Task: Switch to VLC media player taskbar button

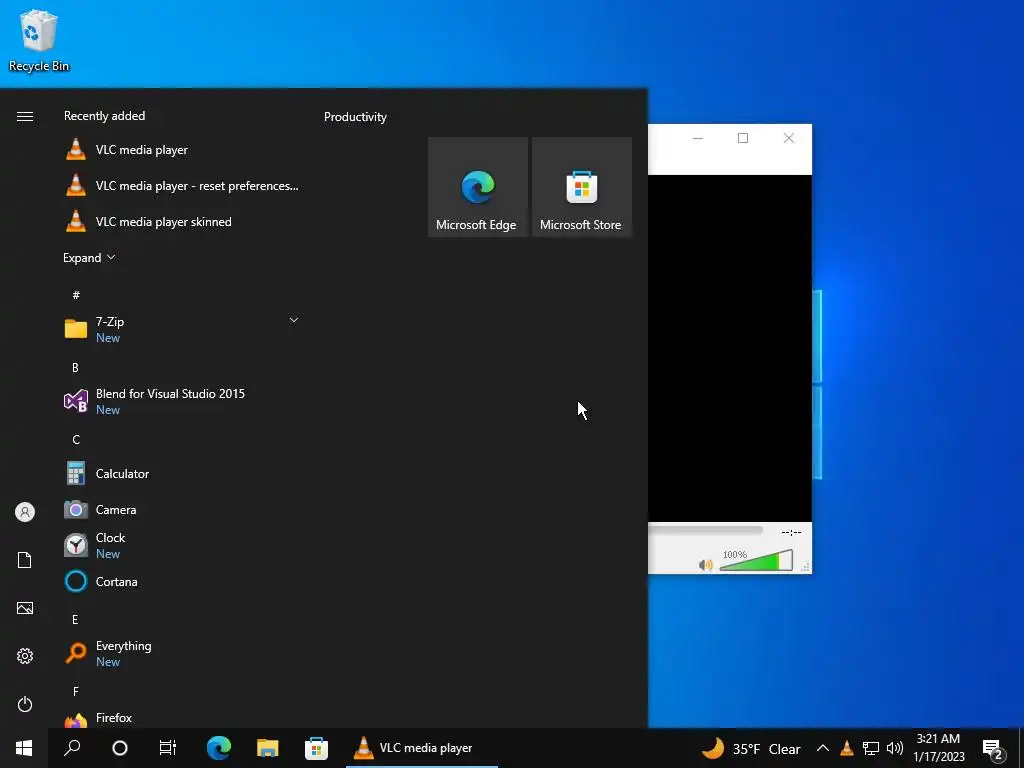Action: (x=422, y=748)
